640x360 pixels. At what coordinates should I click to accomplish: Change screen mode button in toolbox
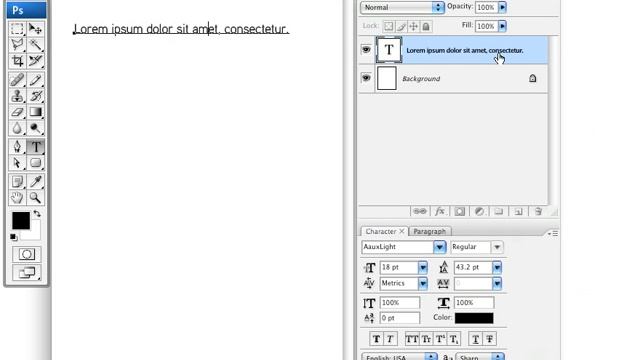[x=27, y=273]
